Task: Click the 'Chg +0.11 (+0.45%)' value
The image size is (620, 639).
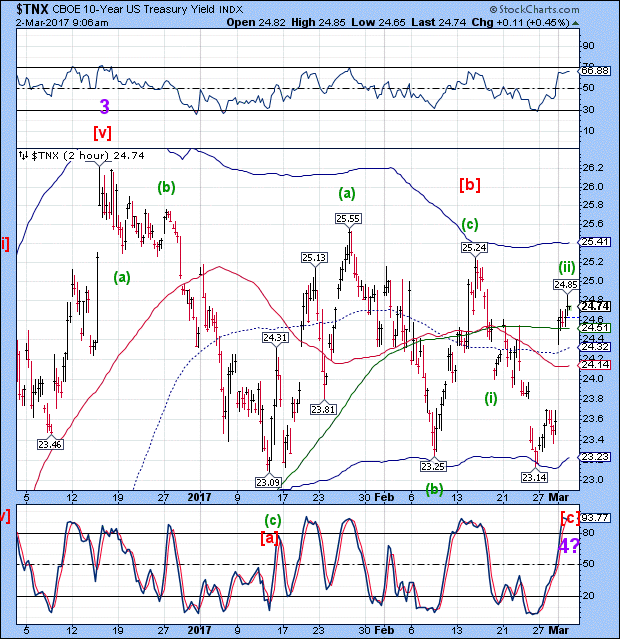Action: pos(521,23)
